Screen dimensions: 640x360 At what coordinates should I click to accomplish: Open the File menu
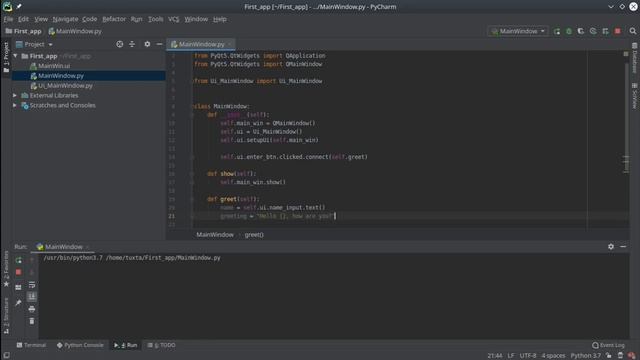(8, 19)
